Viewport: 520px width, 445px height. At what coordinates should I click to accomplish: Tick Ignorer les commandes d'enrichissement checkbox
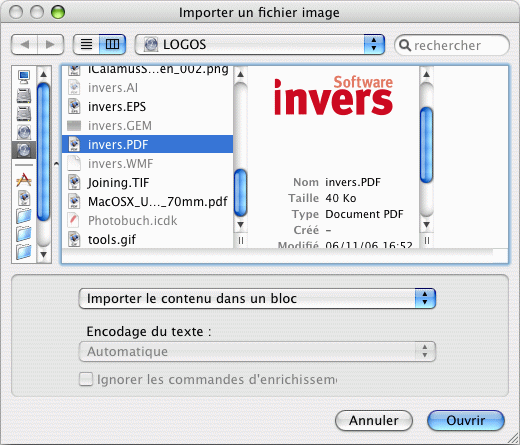[x=86, y=379]
